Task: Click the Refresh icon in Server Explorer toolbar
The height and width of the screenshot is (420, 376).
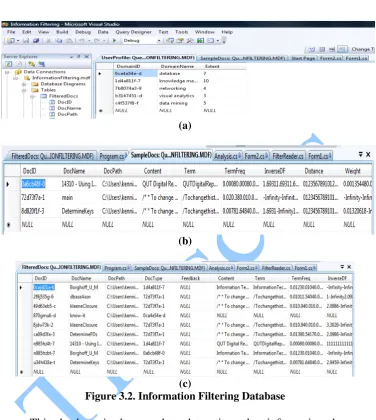Action: (x=8, y=64)
